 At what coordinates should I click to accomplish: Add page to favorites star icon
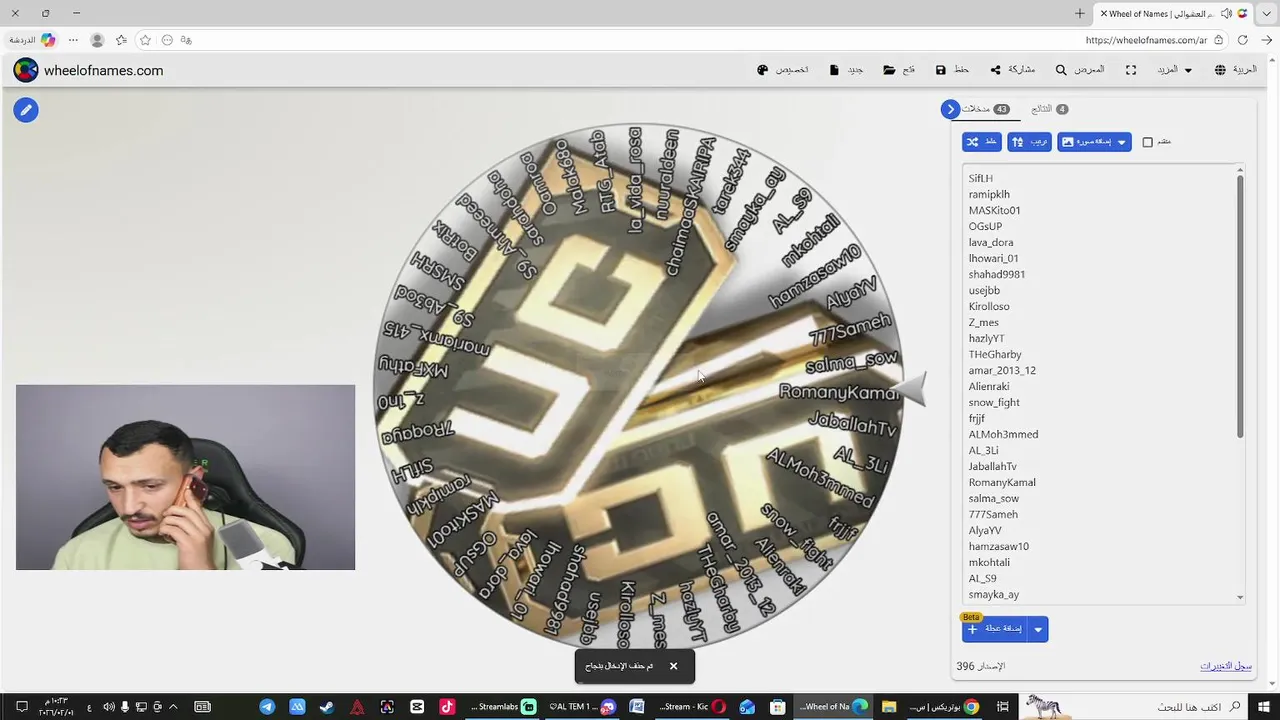(145, 40)
